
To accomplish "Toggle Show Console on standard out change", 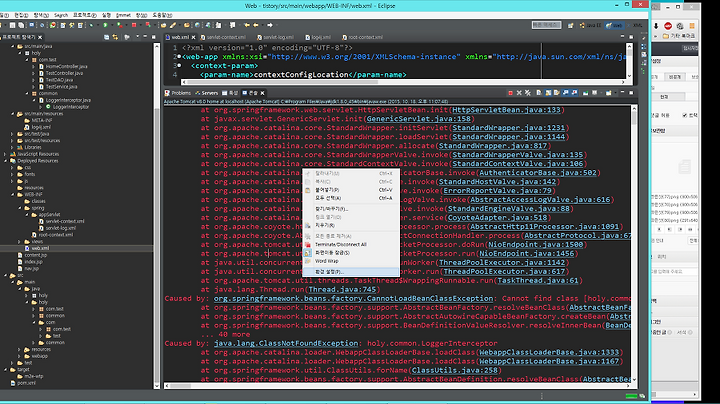I will pyautogui.click(x=565, y=93).
